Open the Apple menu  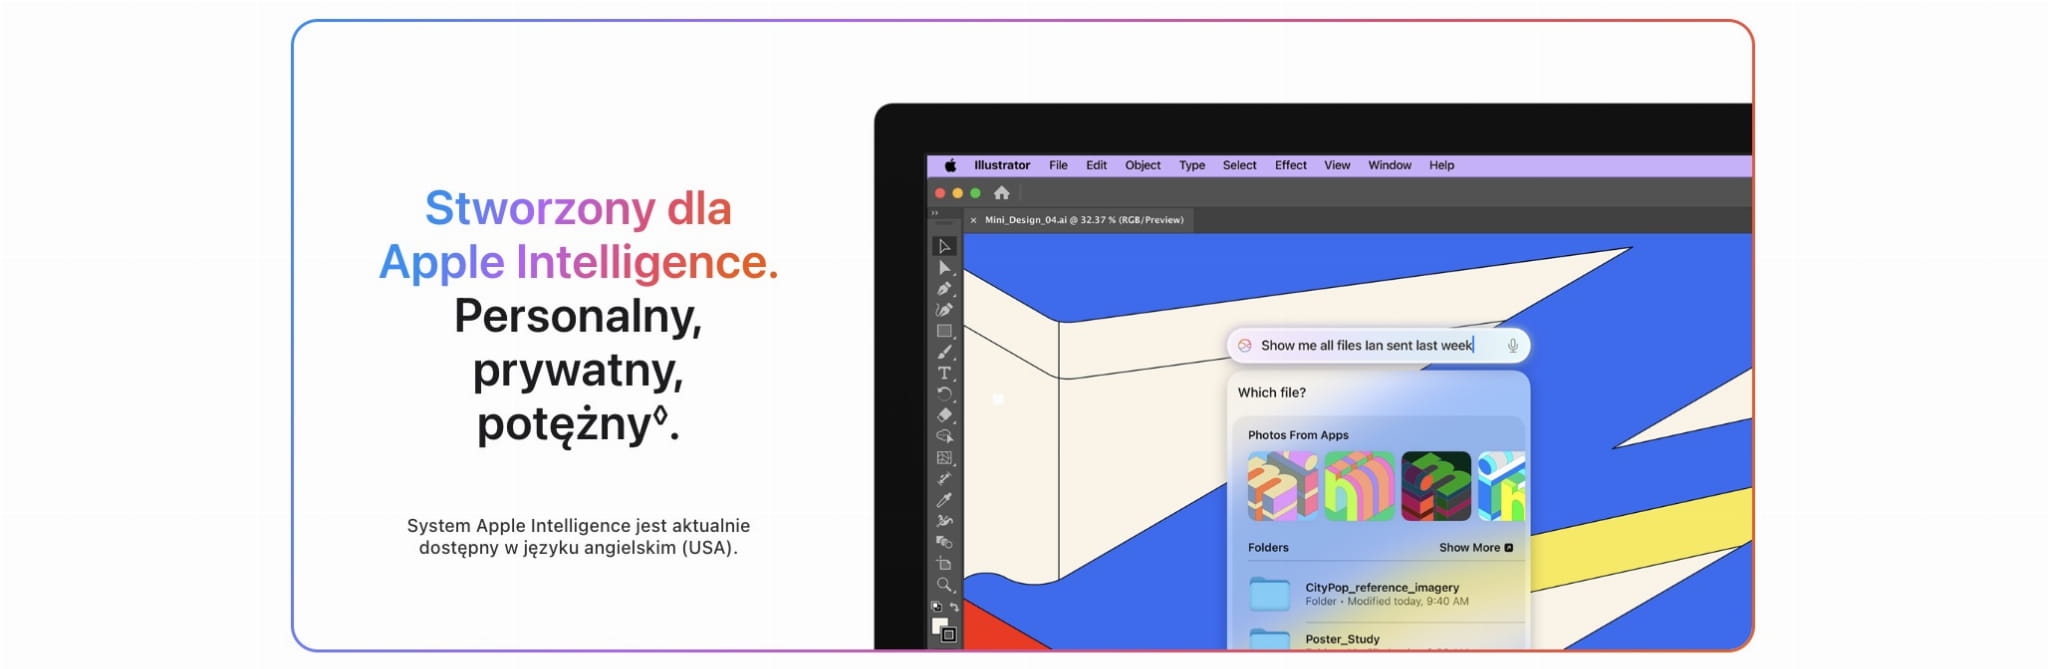(x=951, y=166)
